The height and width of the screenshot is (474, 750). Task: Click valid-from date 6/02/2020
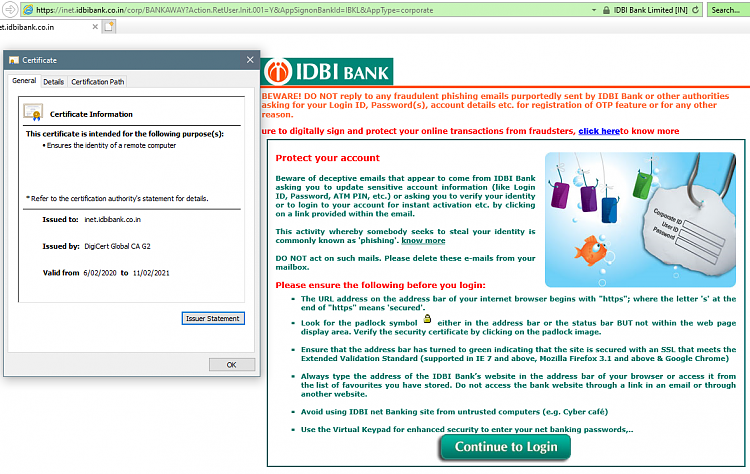coord(99,273)
